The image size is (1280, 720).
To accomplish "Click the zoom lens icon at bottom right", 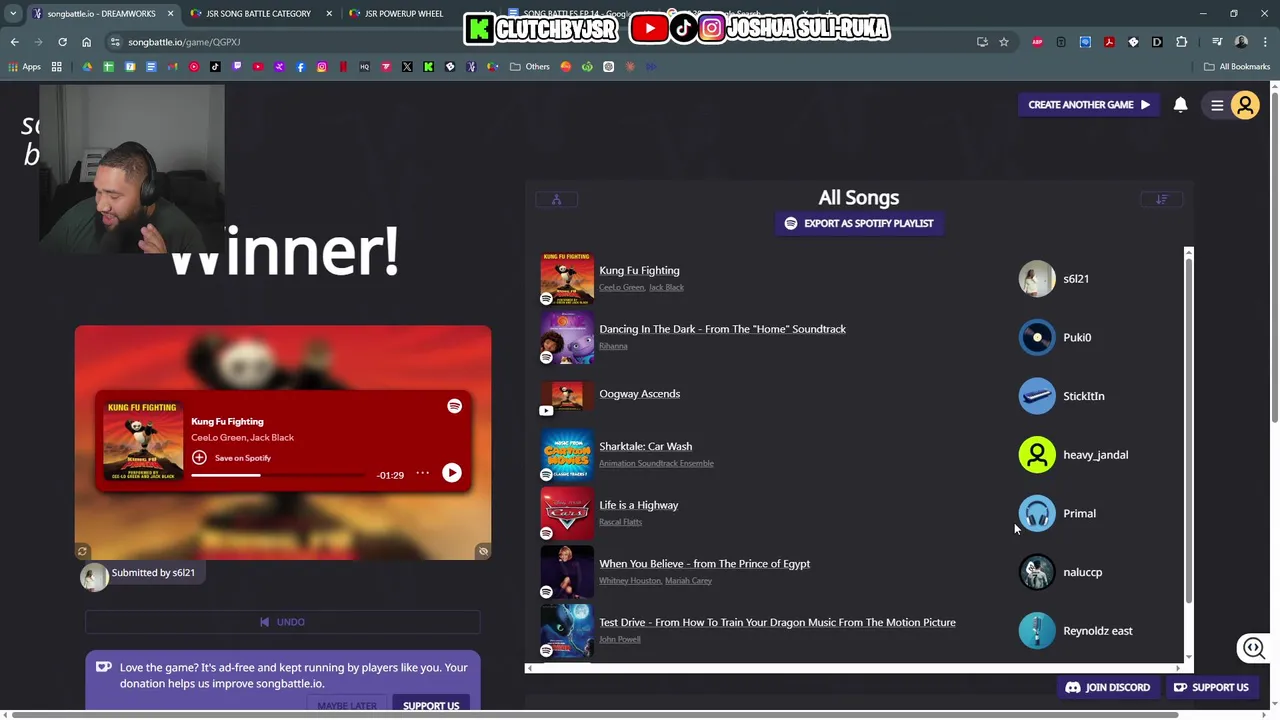I will (x=1254, y=648).
